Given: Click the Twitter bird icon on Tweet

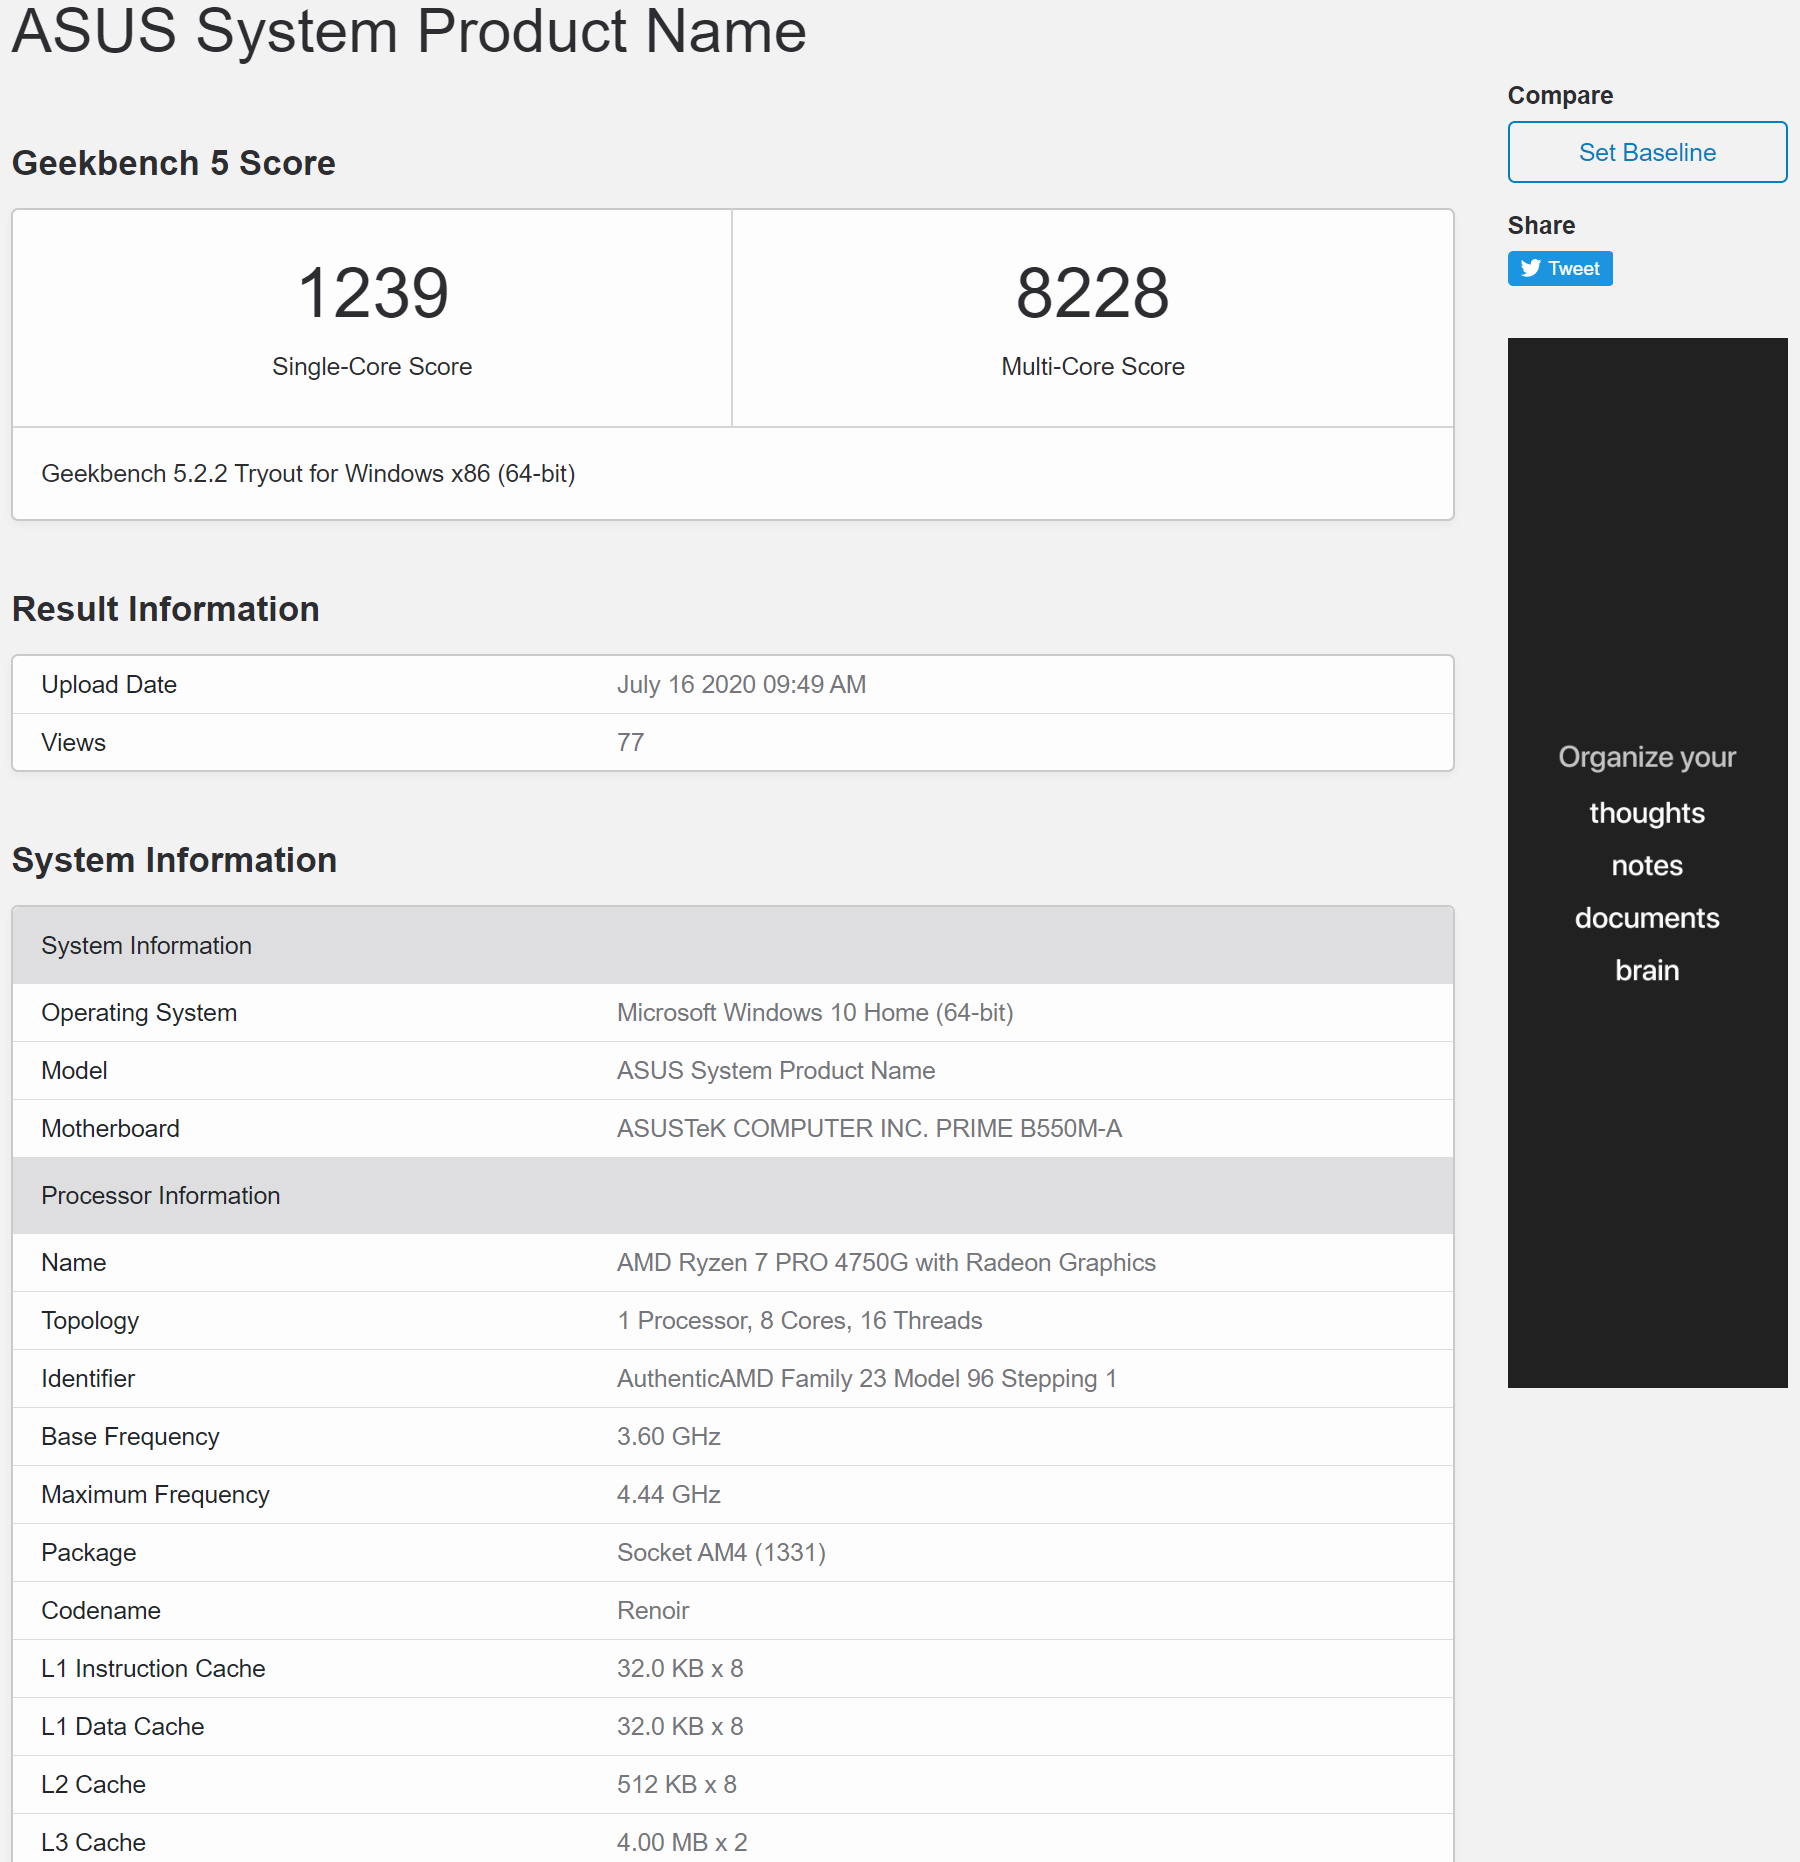Looking at the screenshot, I should pos(1530,268).
